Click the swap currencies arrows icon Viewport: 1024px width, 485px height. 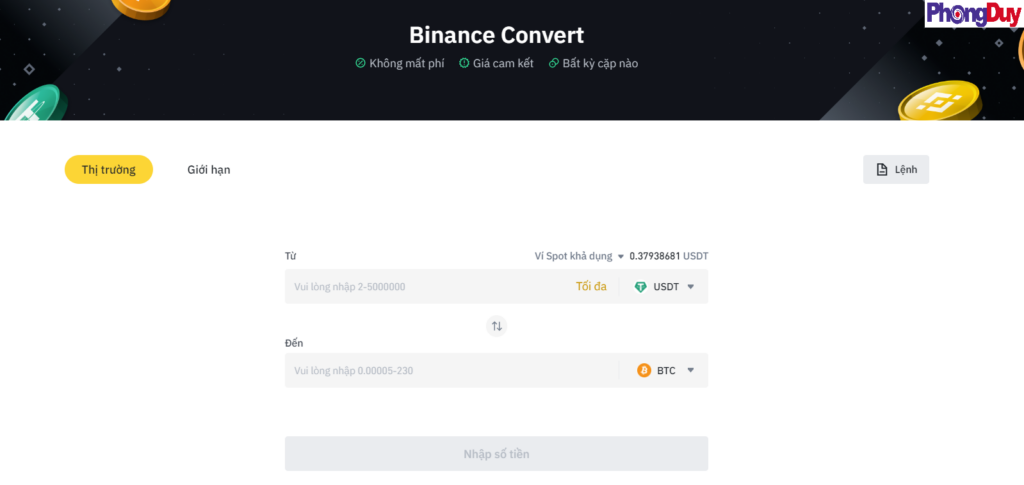(x=497, y=326)
